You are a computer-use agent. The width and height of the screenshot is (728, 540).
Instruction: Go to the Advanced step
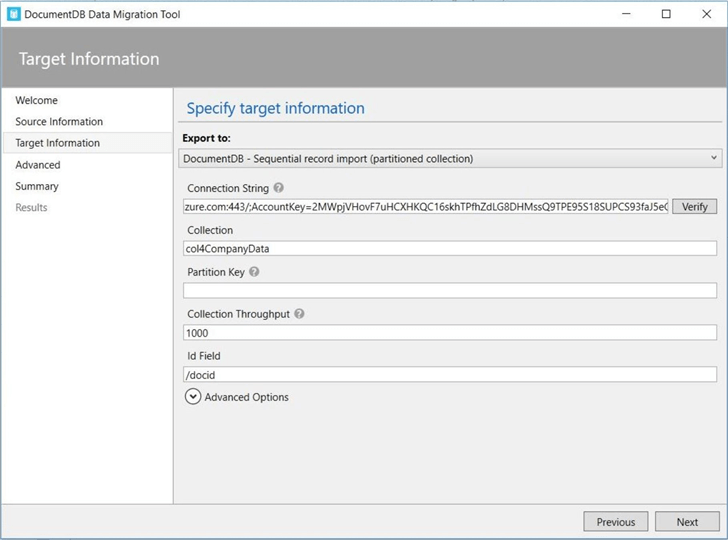(38, 165)
